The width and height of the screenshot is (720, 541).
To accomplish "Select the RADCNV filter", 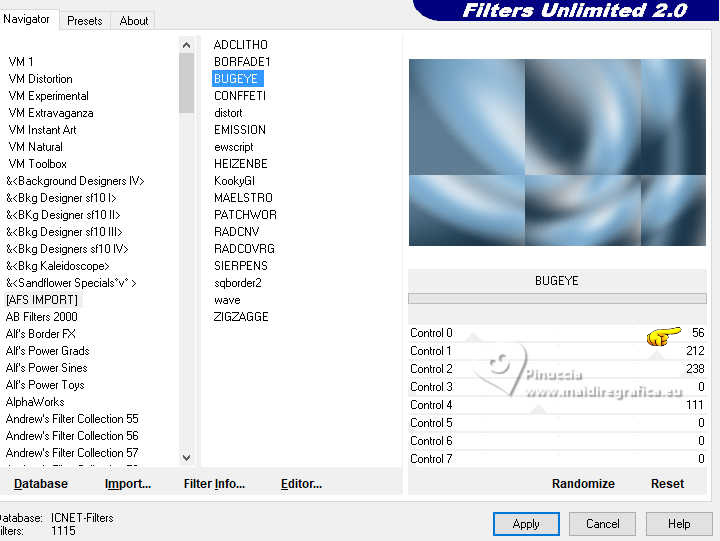I will tap(236, 231).
